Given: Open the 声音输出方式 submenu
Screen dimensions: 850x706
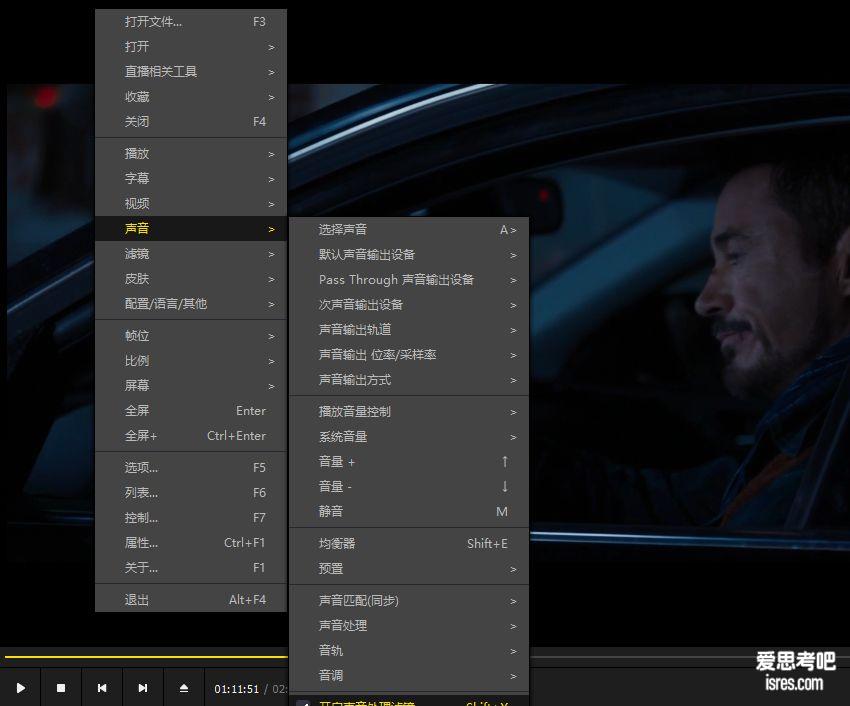Looking at the screenshot, I should (x=409, y=380).
